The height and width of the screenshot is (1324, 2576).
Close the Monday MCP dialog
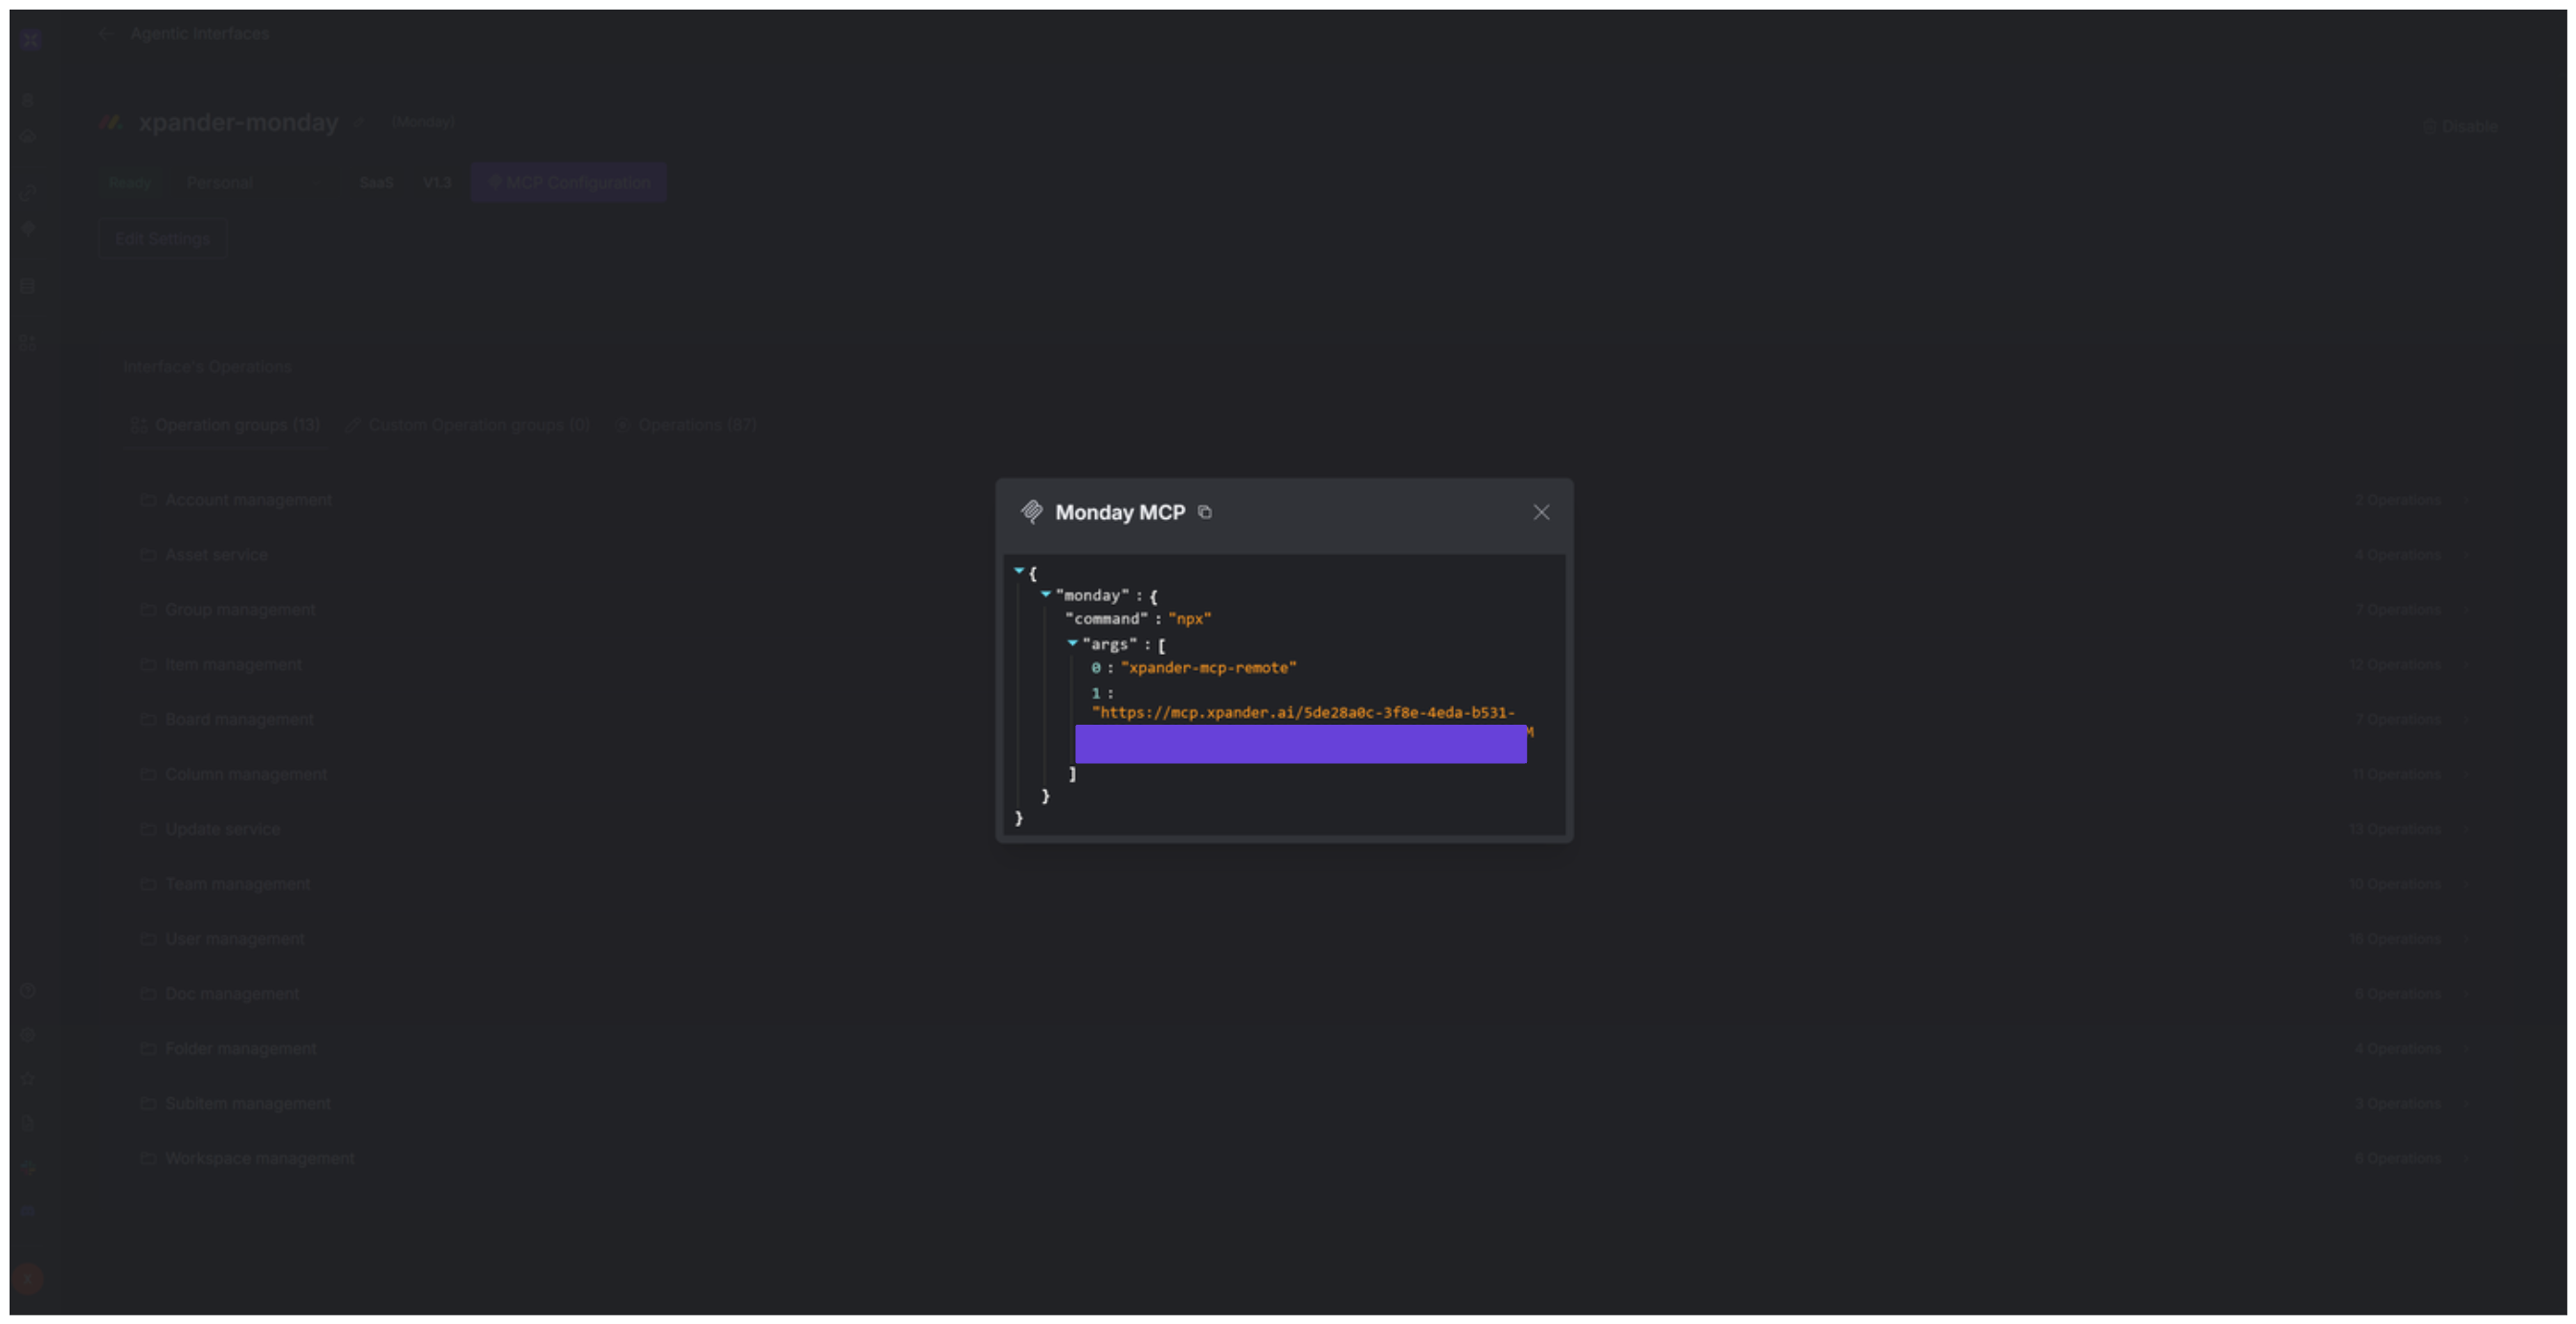[x=1541, y=512]
